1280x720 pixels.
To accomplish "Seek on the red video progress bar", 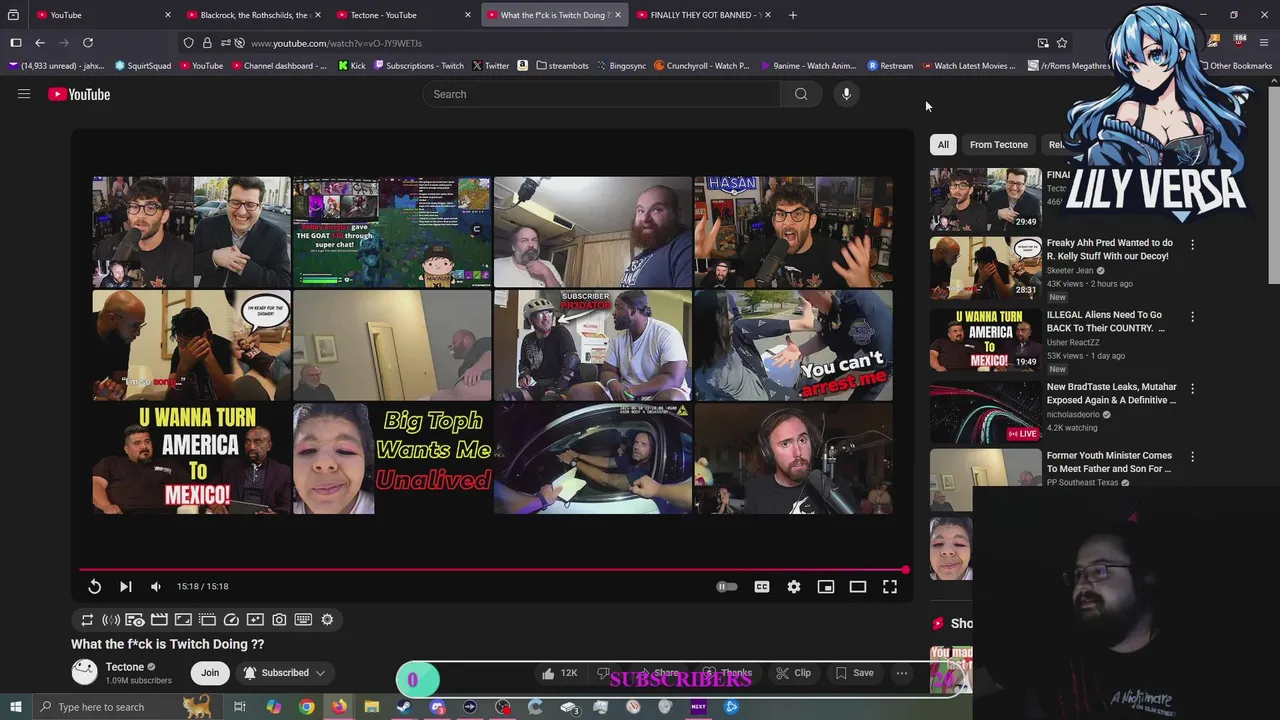I will [x=493, y=570].
